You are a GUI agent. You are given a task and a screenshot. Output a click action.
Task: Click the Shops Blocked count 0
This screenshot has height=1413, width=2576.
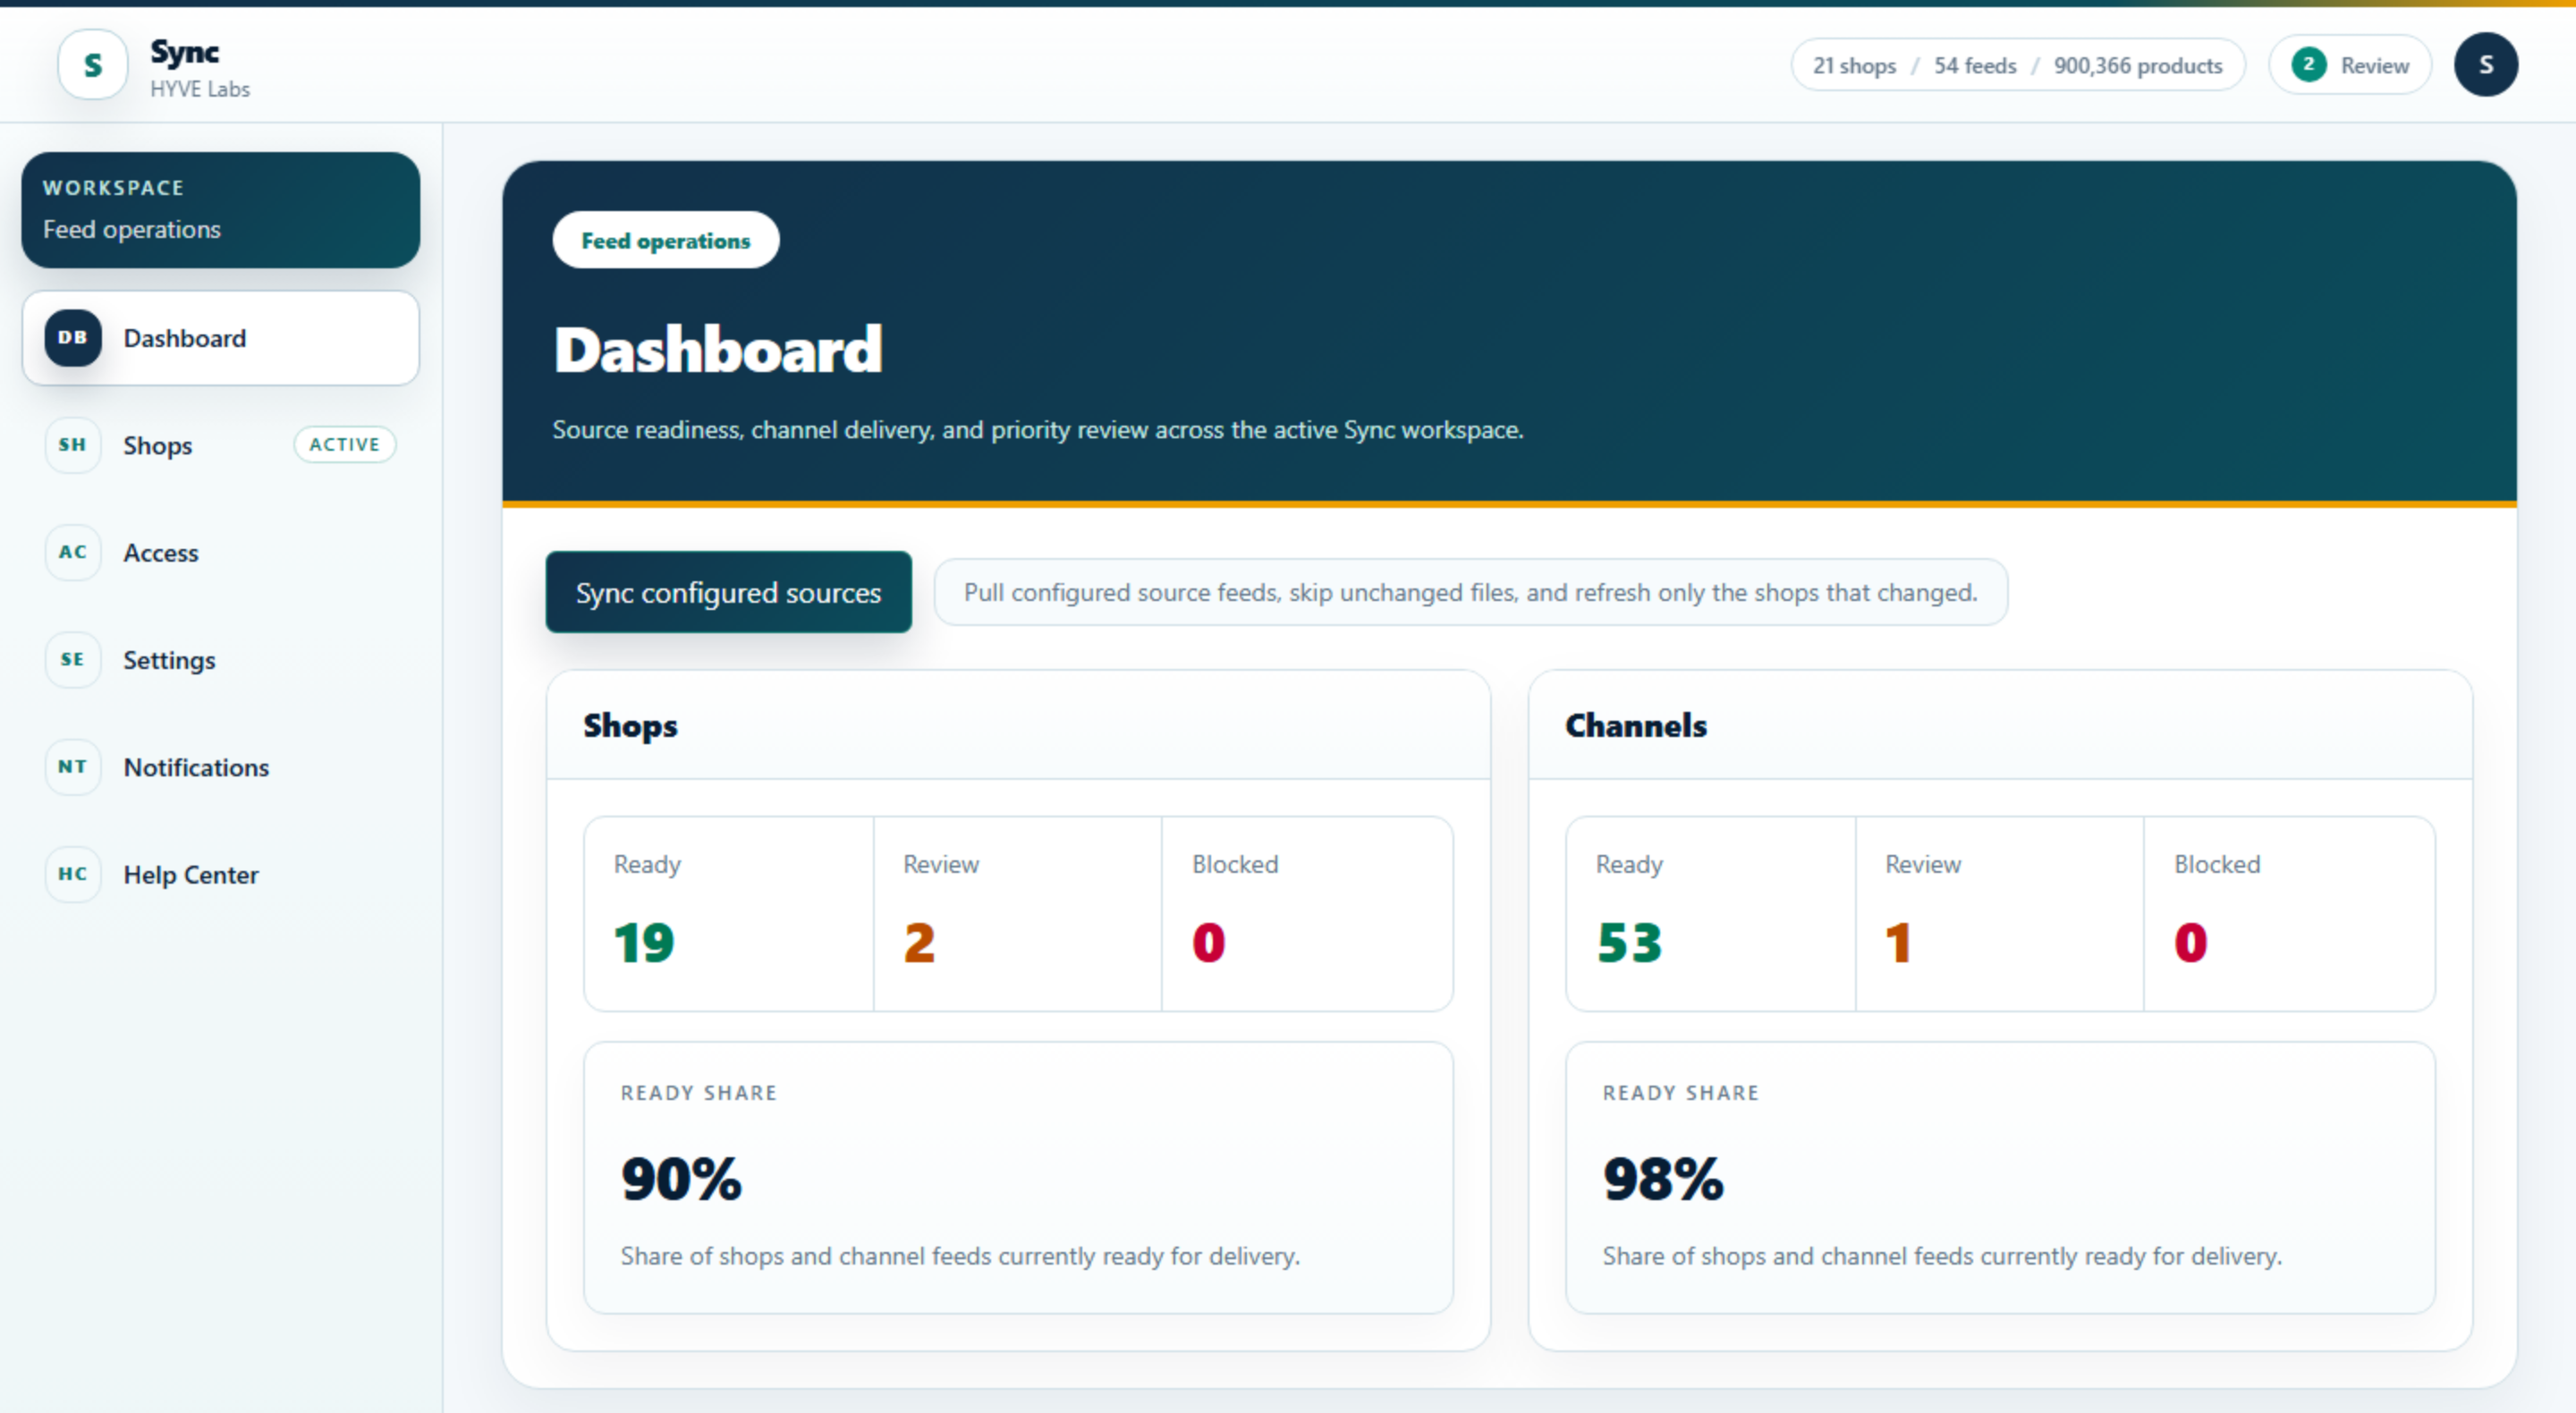click(x=1208, y=942)
